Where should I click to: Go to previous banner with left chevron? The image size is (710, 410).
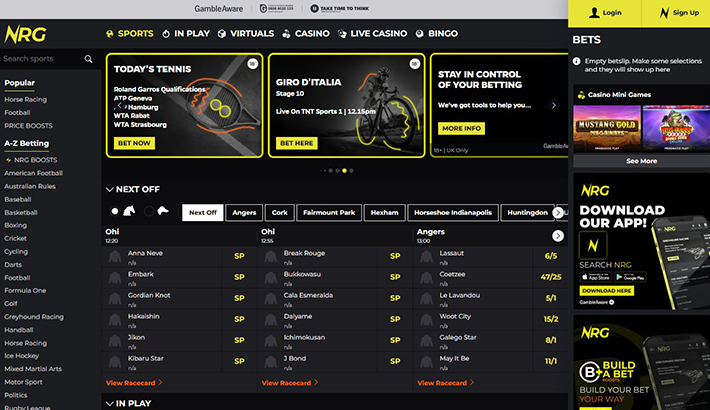(x=120, y=105)
